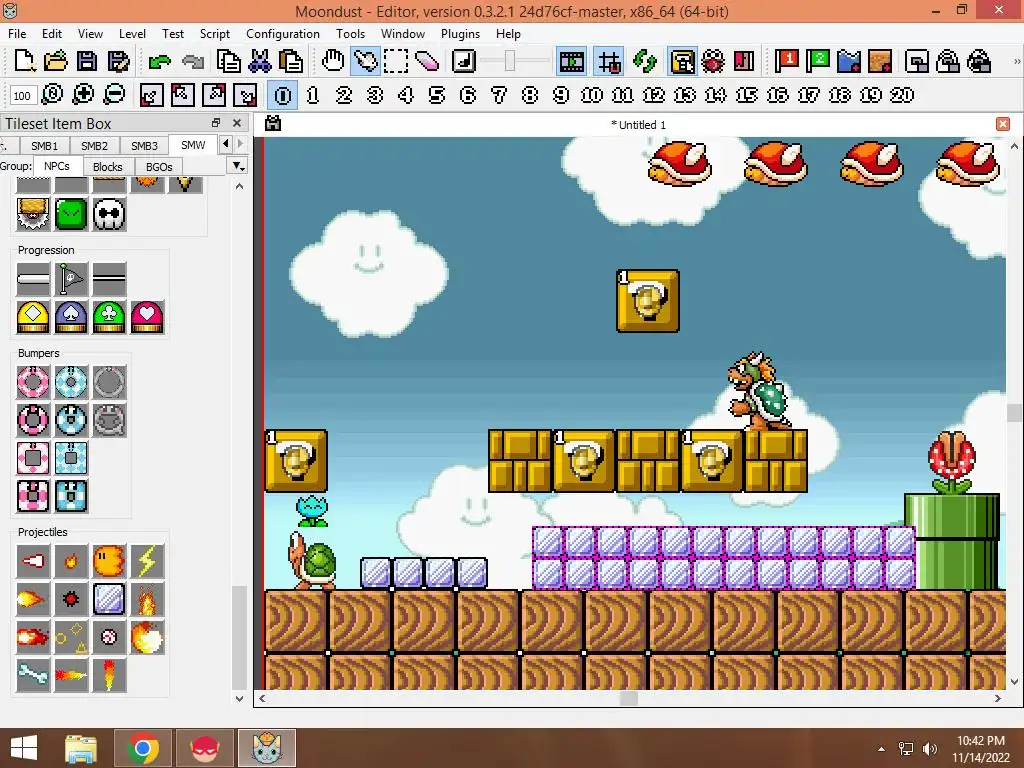Click the tileset tabs left arrow
The height and width of the screenshot is (768, 1024).
[x=226, y=144]
